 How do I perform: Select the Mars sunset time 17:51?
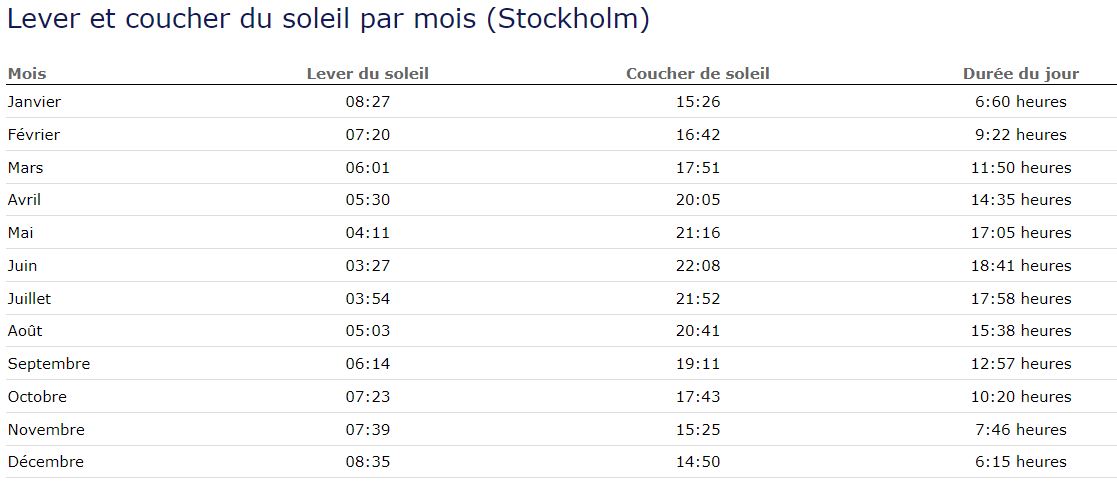click(x=697, y=168)
